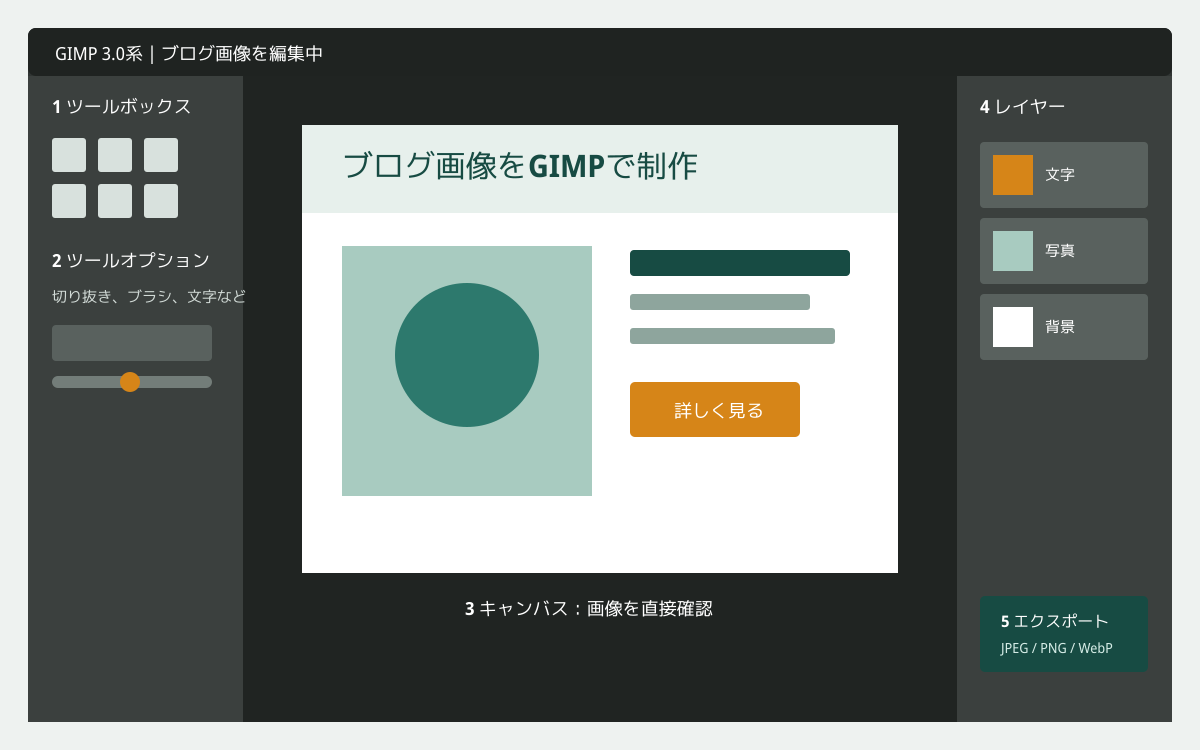
Task: Click the JPEG / PNG / WebP text
Action: click(1057, 648)
